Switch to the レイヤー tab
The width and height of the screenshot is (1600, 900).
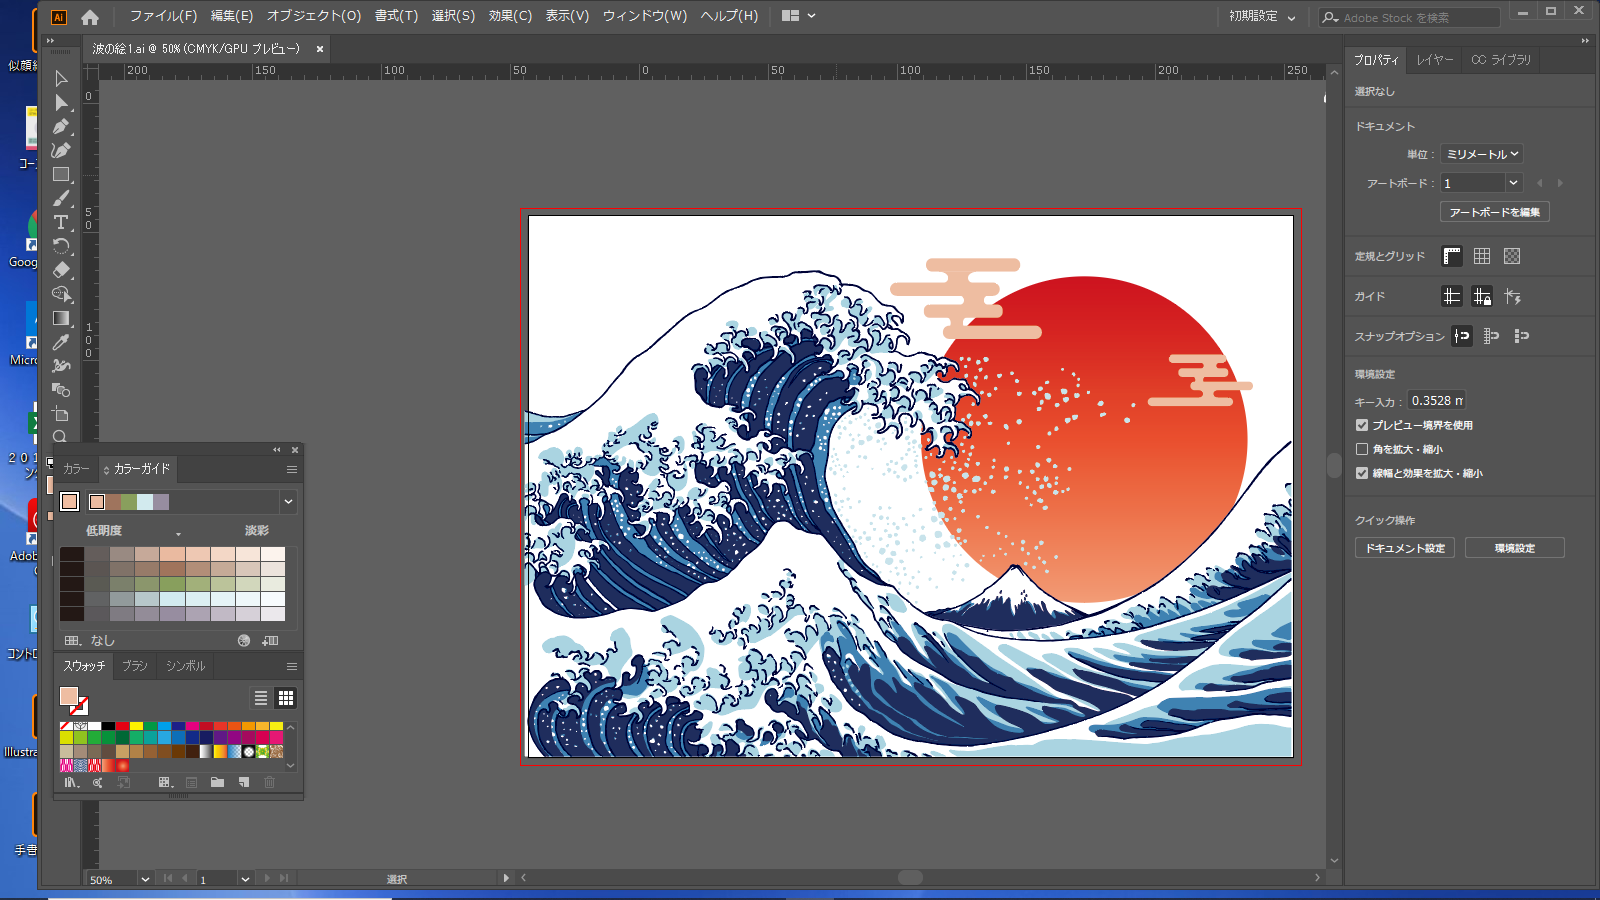pos(1434,60)
